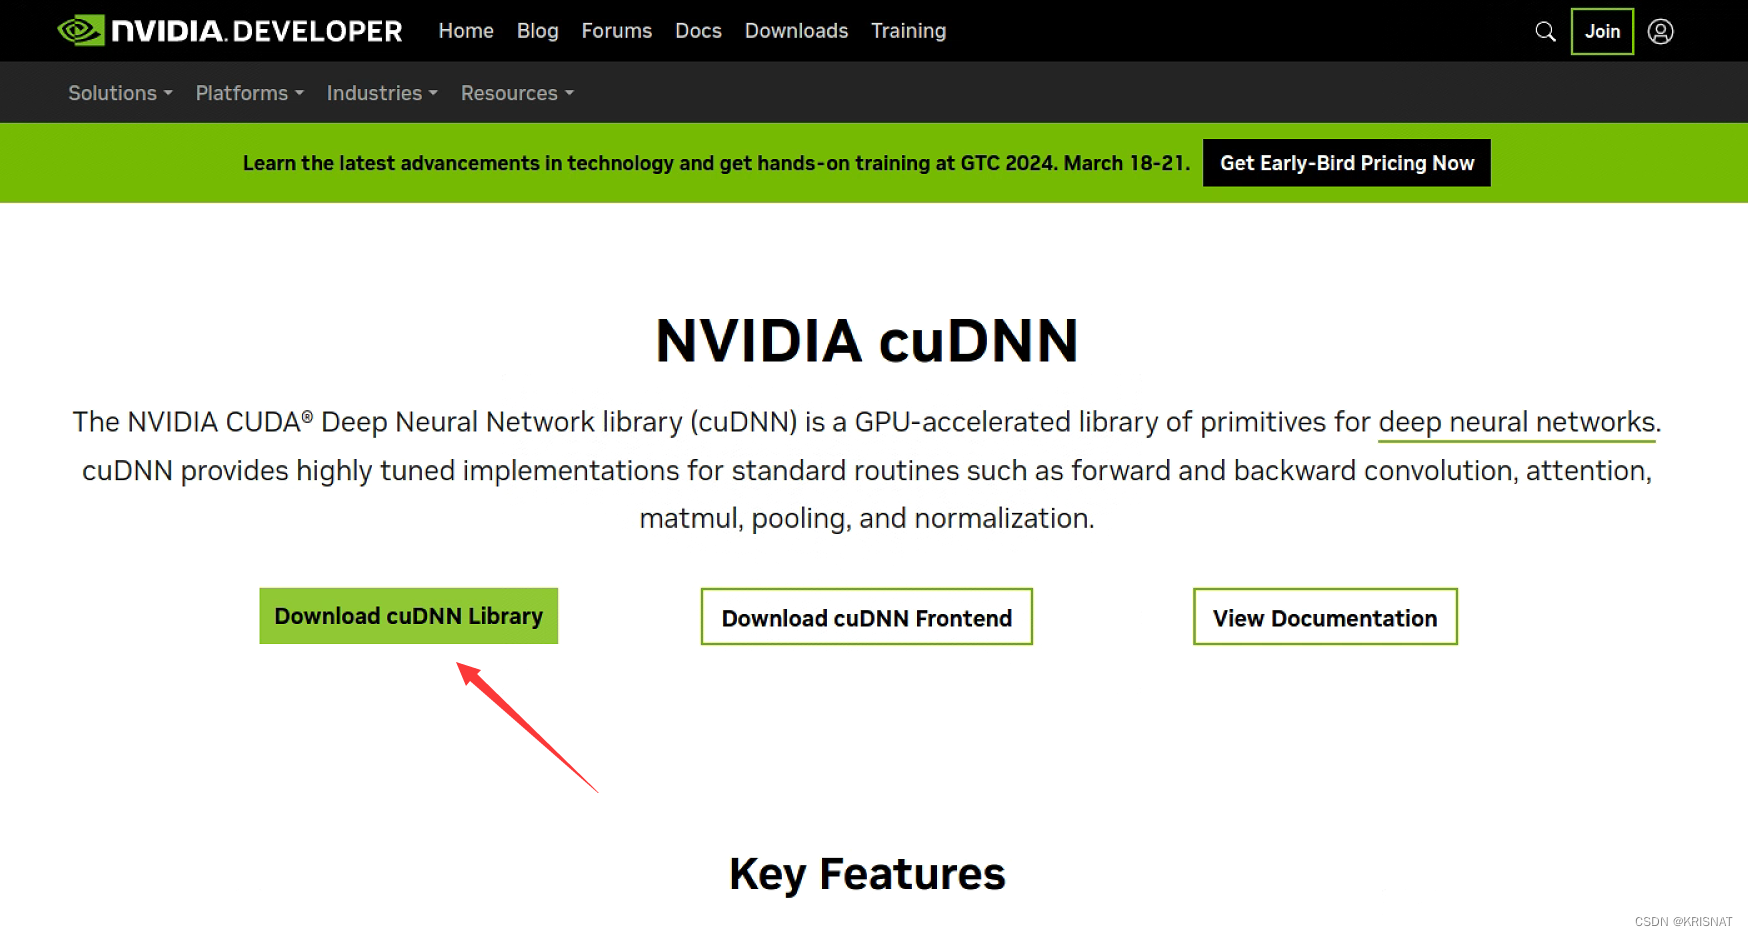This screenshot has height=936, width=1748.
Task: Go to the Downloads nav link
Action: tap(796, 31)
